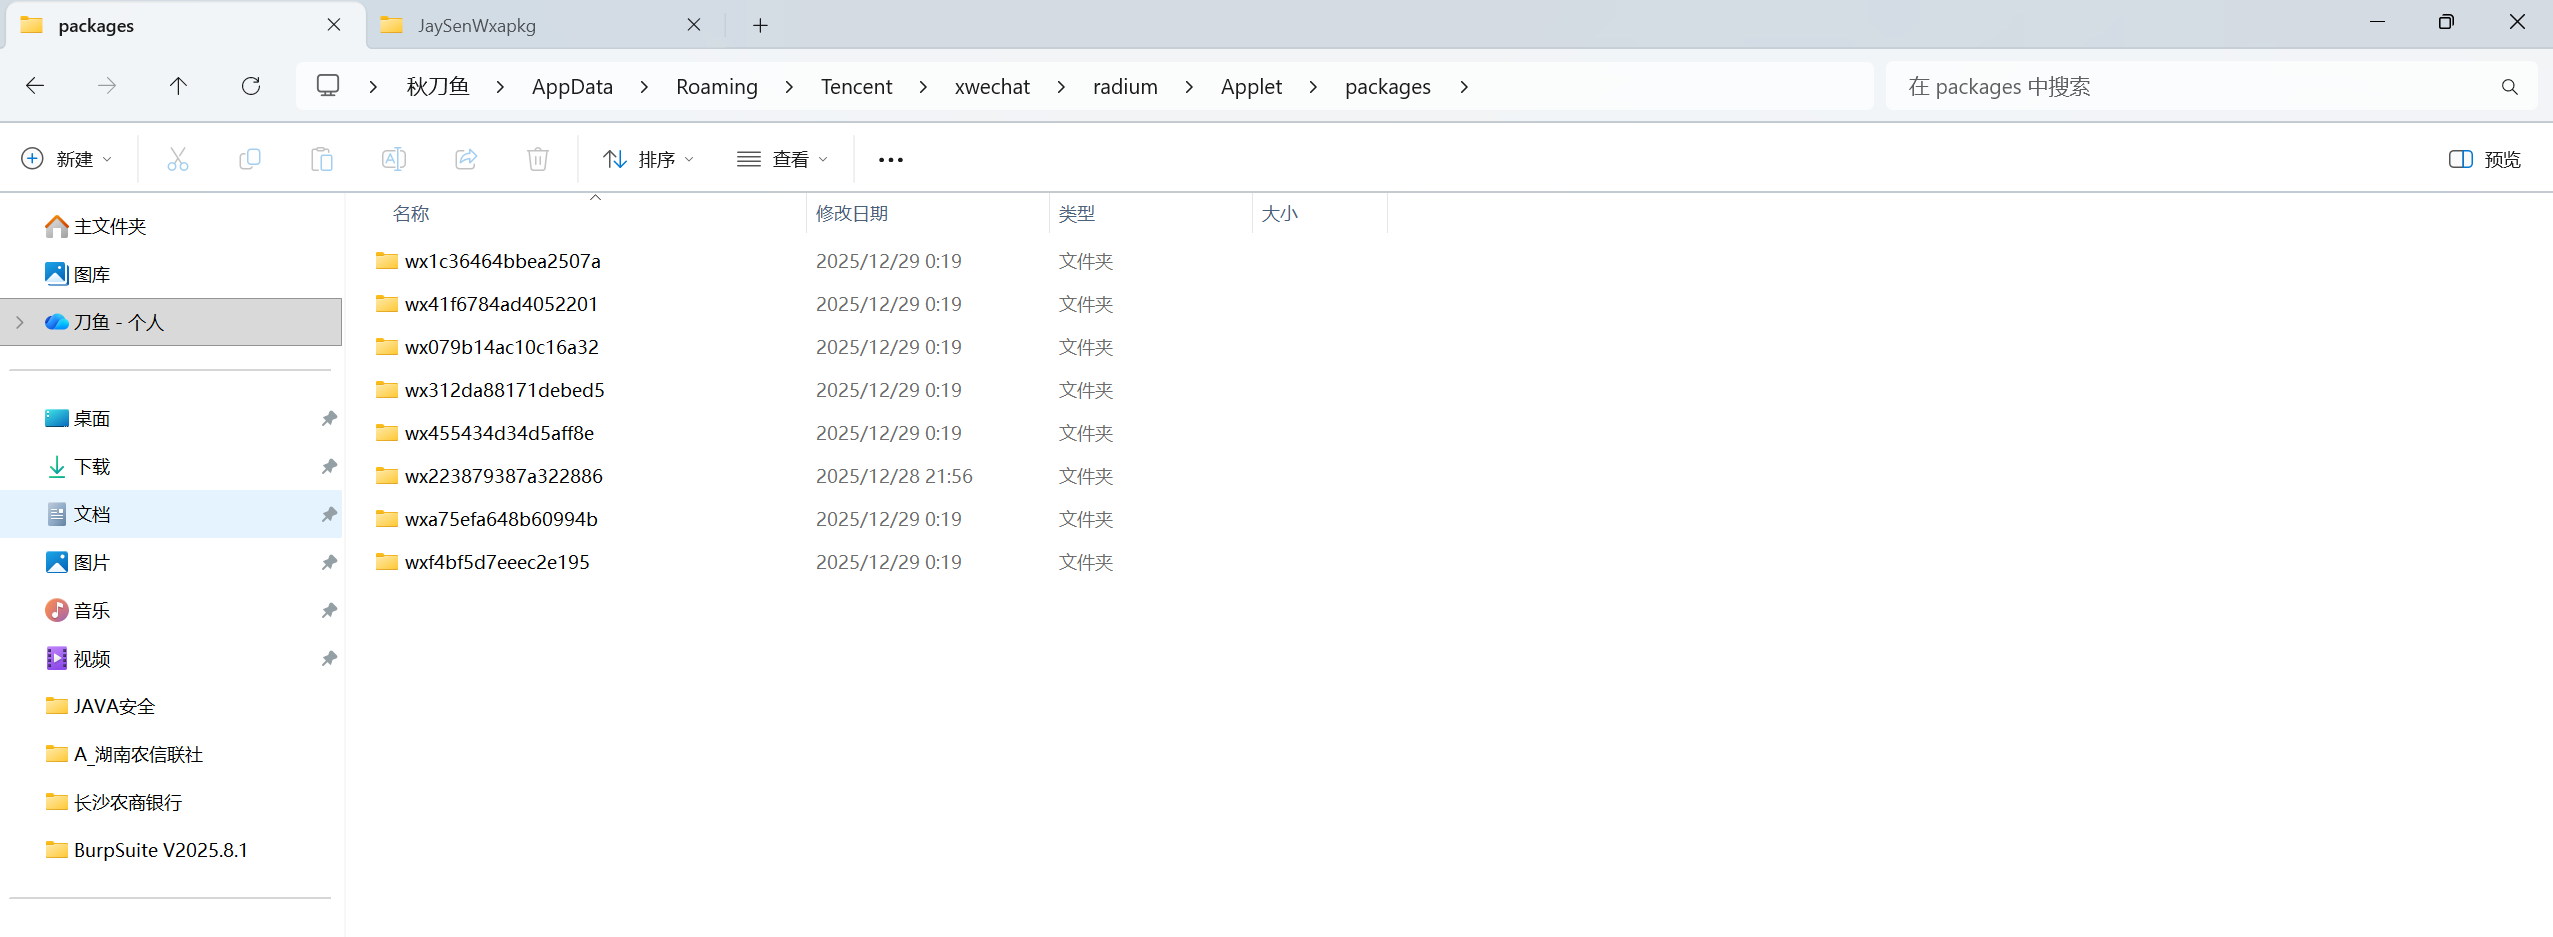Toggle the 预览 preview pane

pos(2484,159)
